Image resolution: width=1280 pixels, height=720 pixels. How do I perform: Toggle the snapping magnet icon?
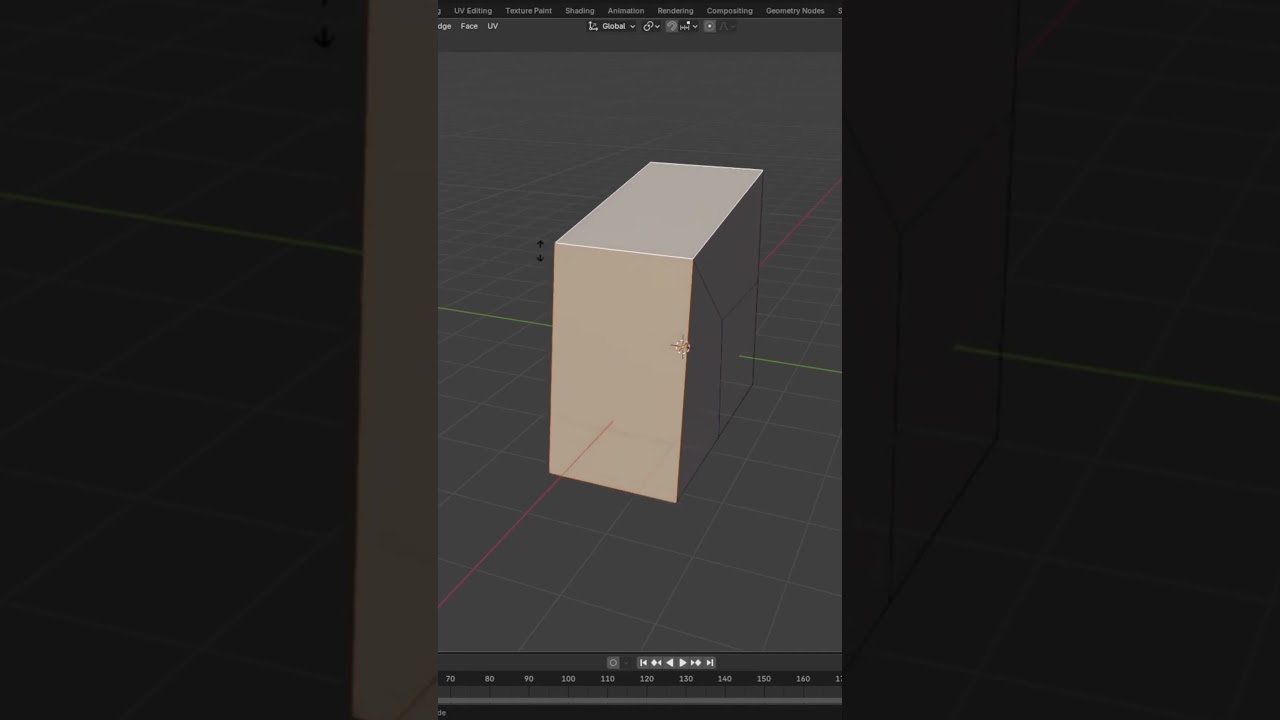pos(672,26)
